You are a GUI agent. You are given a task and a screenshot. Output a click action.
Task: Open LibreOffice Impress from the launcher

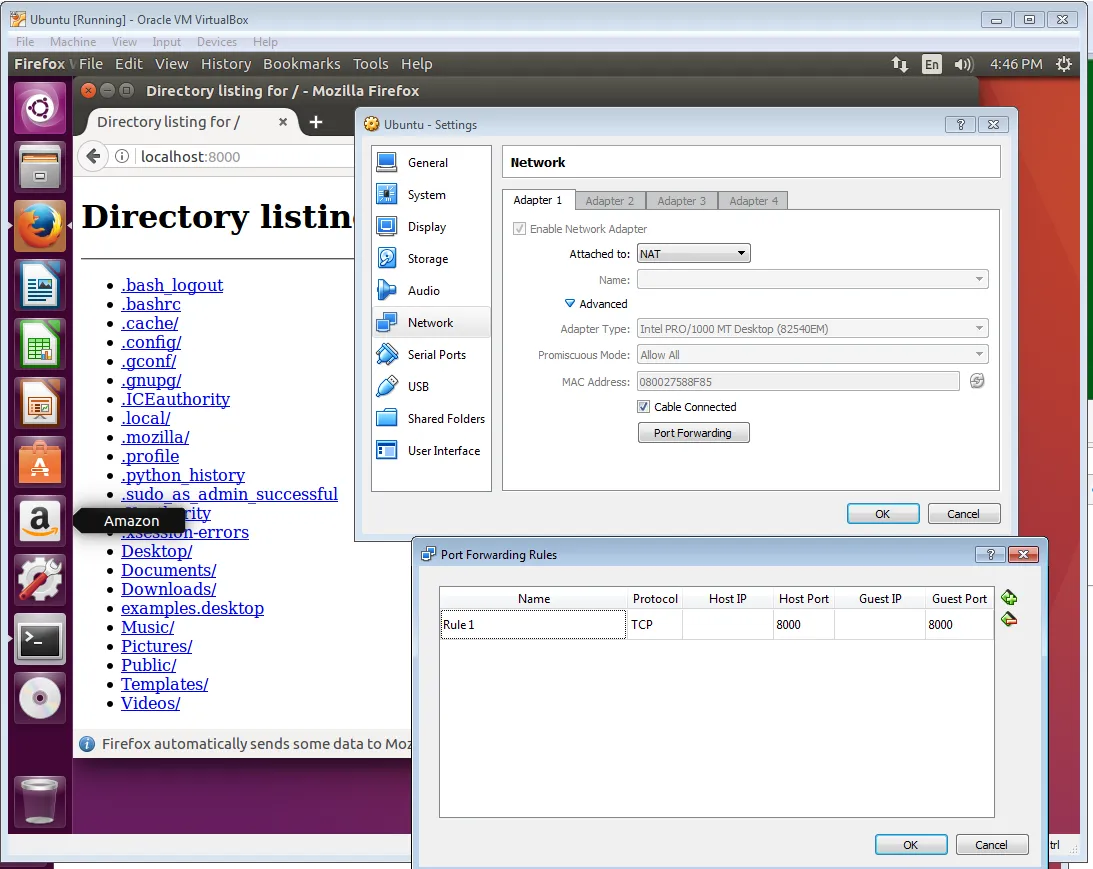point(40,403)
